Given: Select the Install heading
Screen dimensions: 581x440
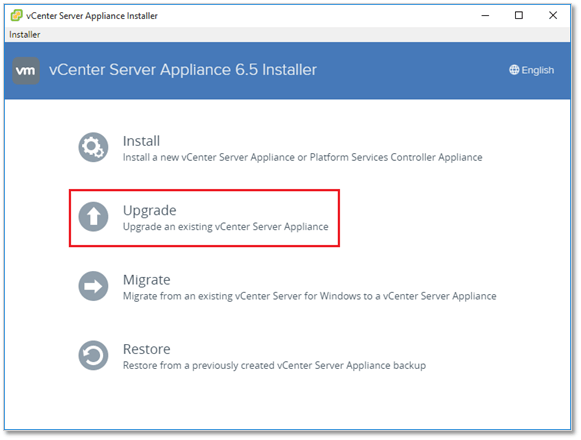Looking at the screenshot, I should coord(142,141).
